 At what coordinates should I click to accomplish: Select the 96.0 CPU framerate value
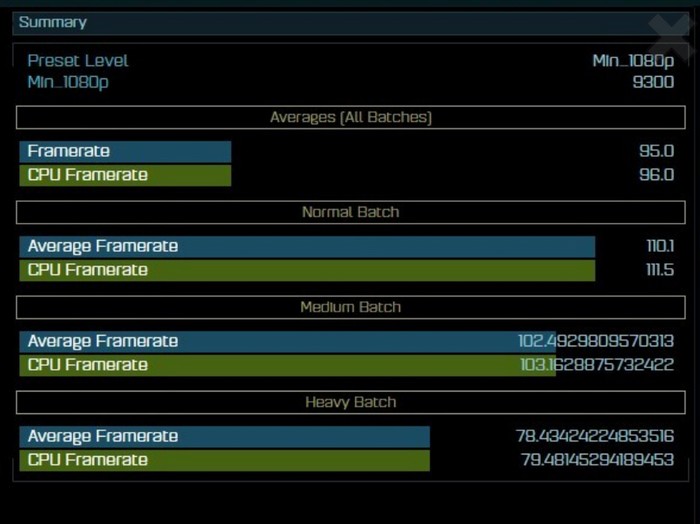click(x=656, y=176)
